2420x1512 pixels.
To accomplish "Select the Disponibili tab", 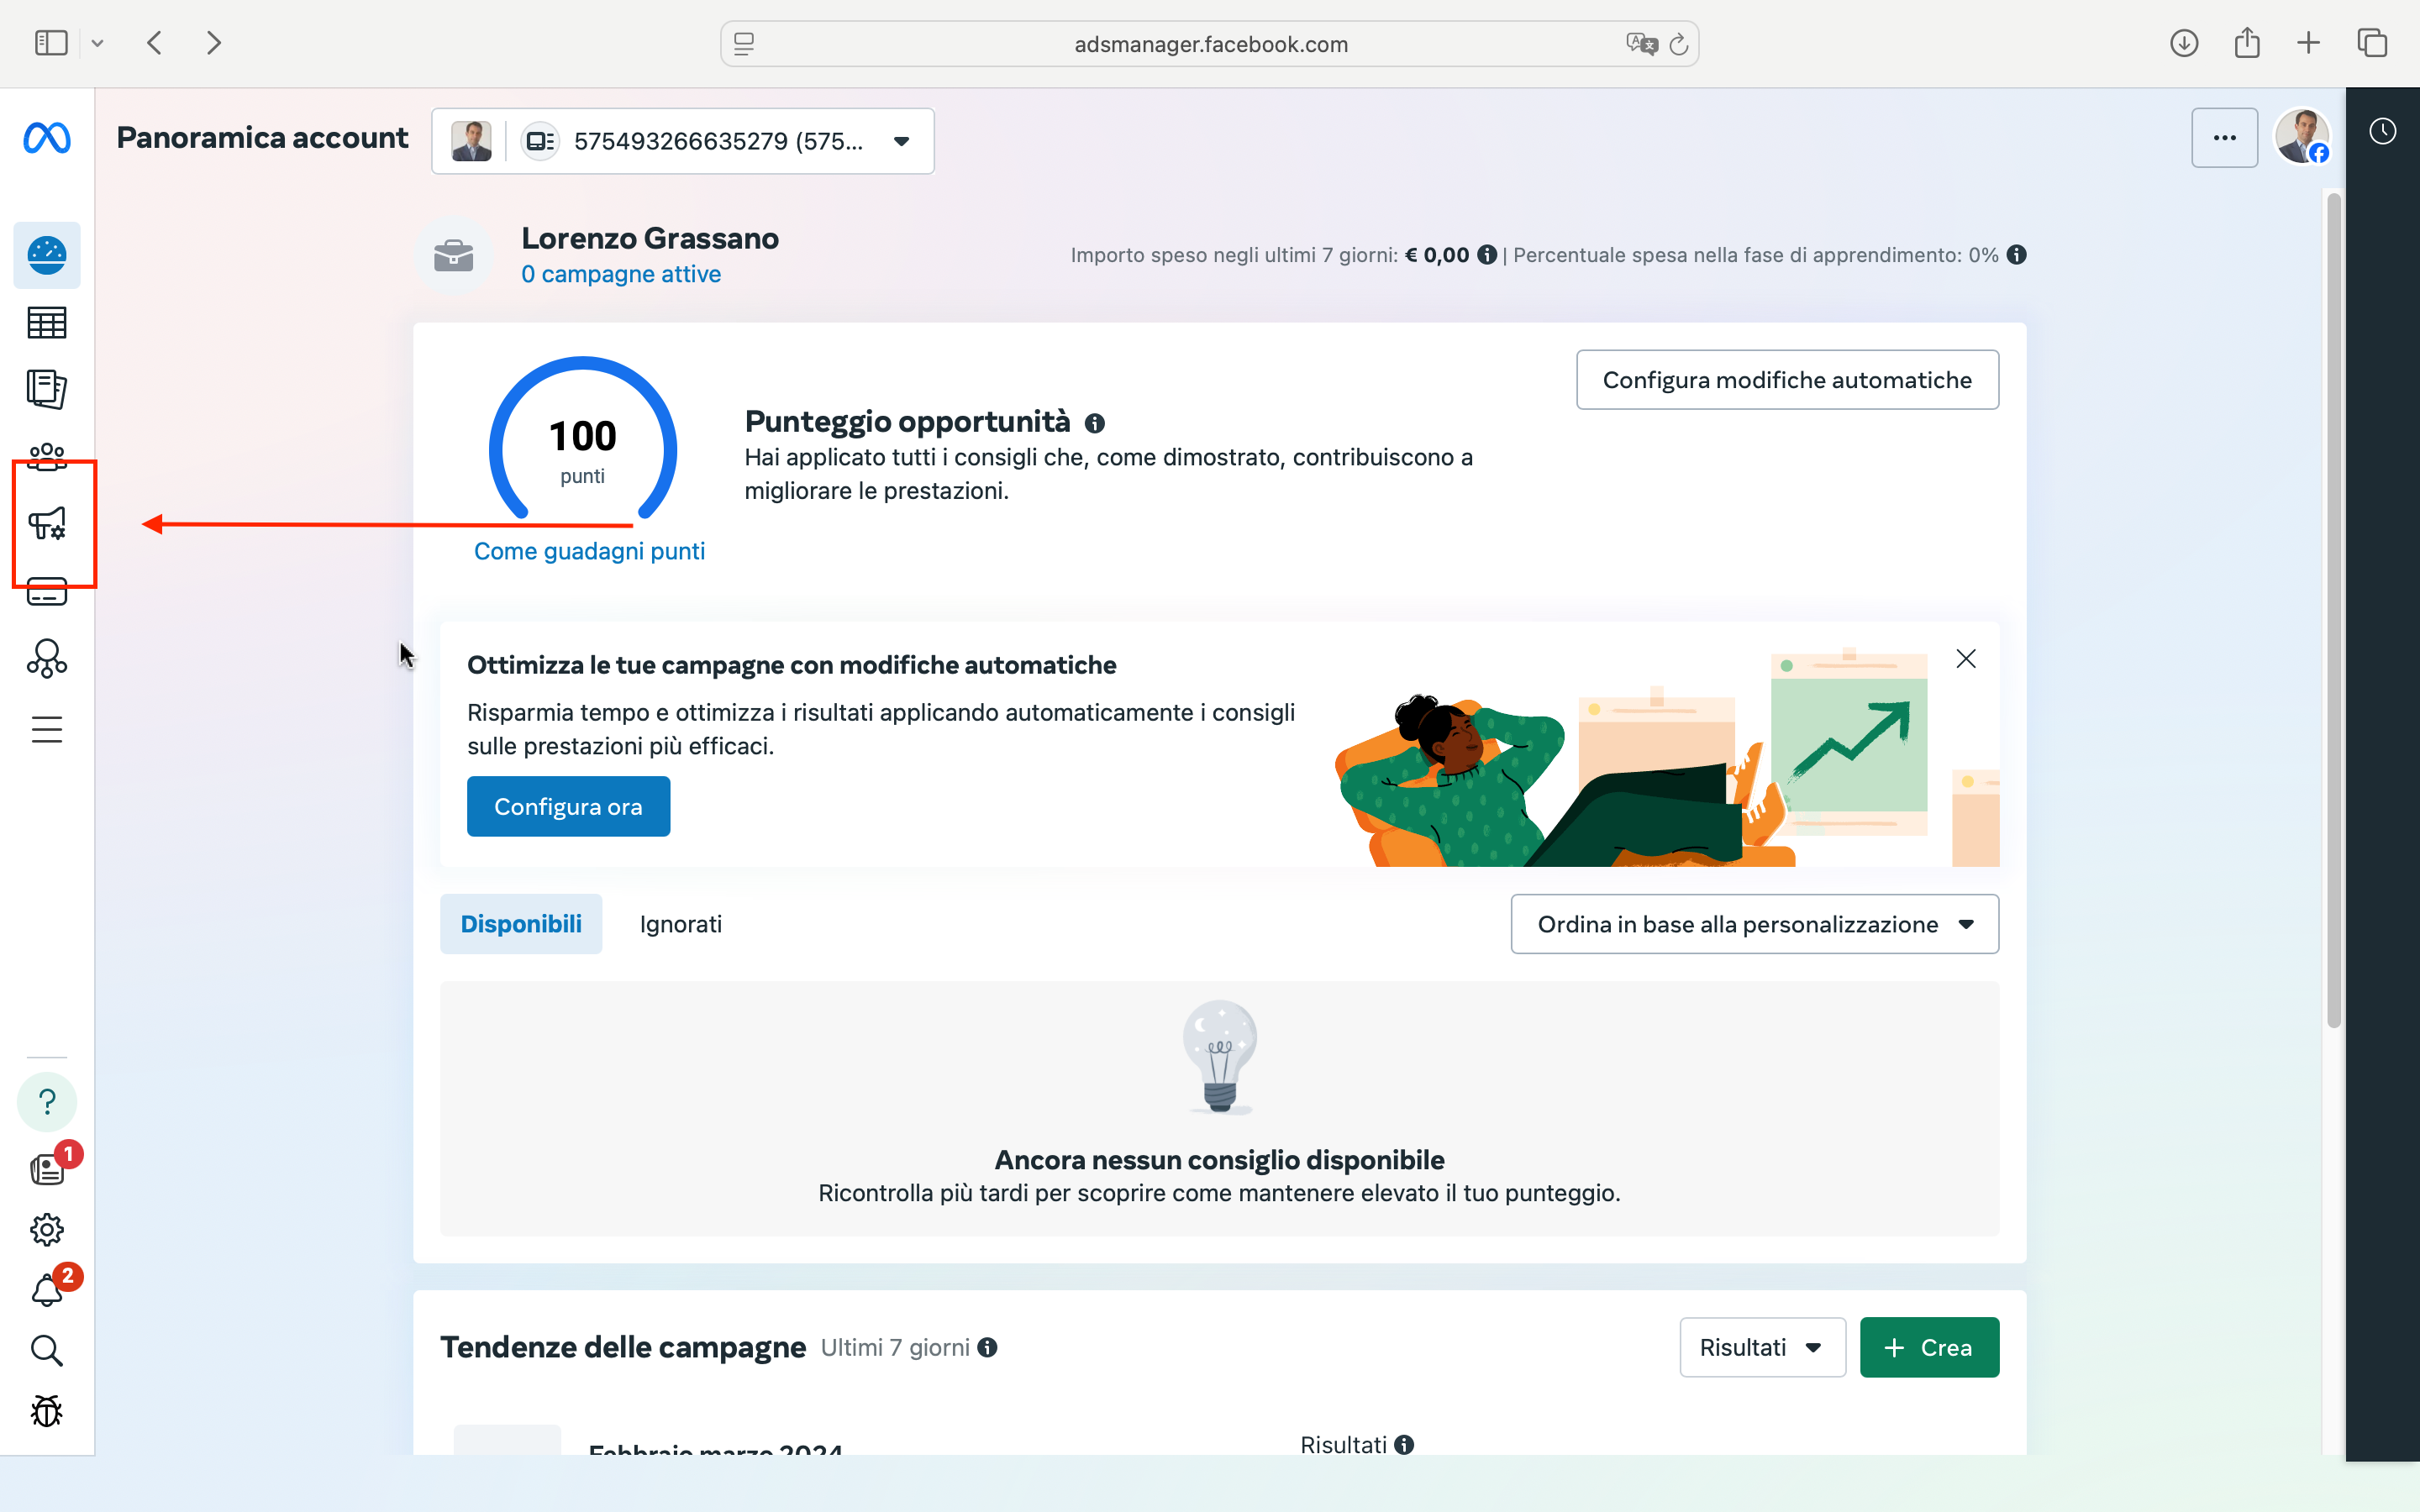I will [x=521, y=924].
